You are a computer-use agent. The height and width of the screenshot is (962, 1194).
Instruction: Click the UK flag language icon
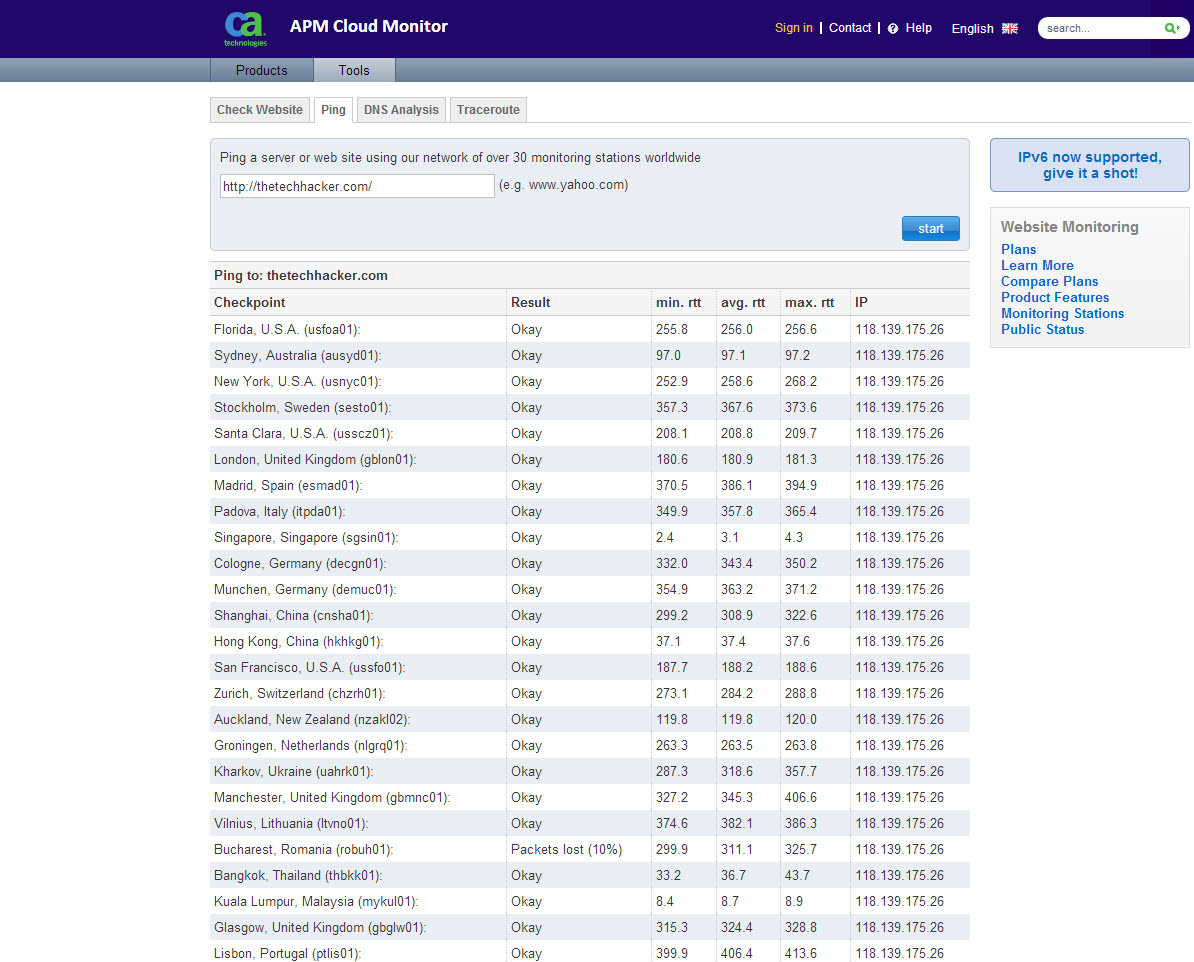1010,28
